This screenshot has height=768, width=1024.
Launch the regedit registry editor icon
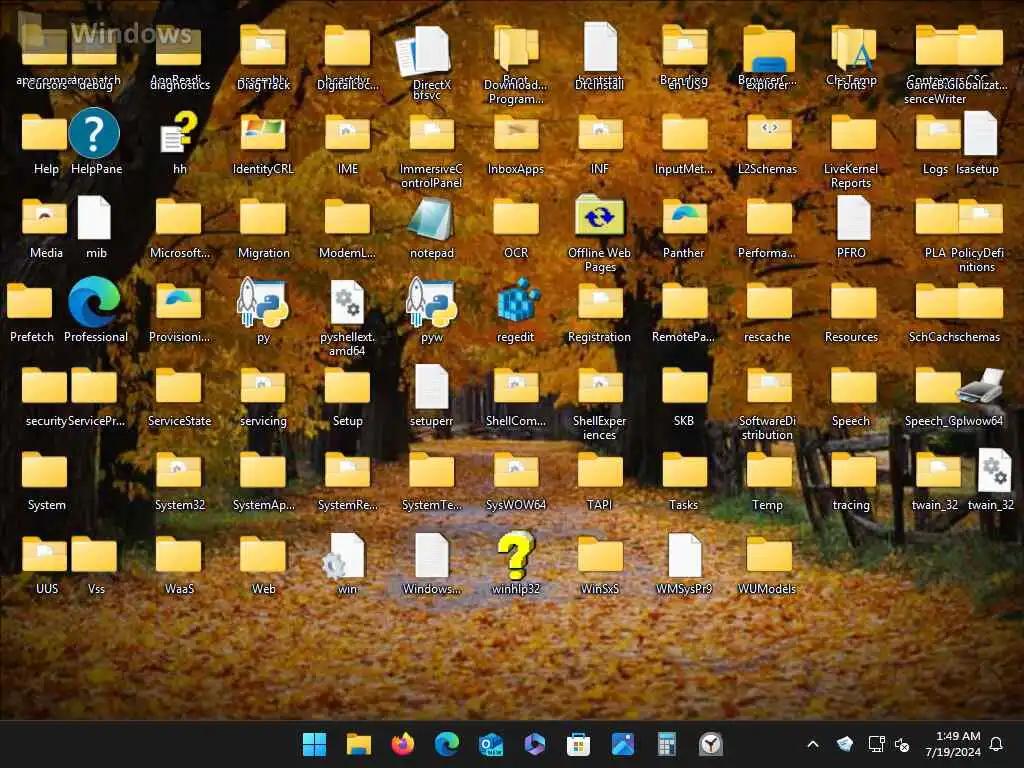[x=516, y=301]
